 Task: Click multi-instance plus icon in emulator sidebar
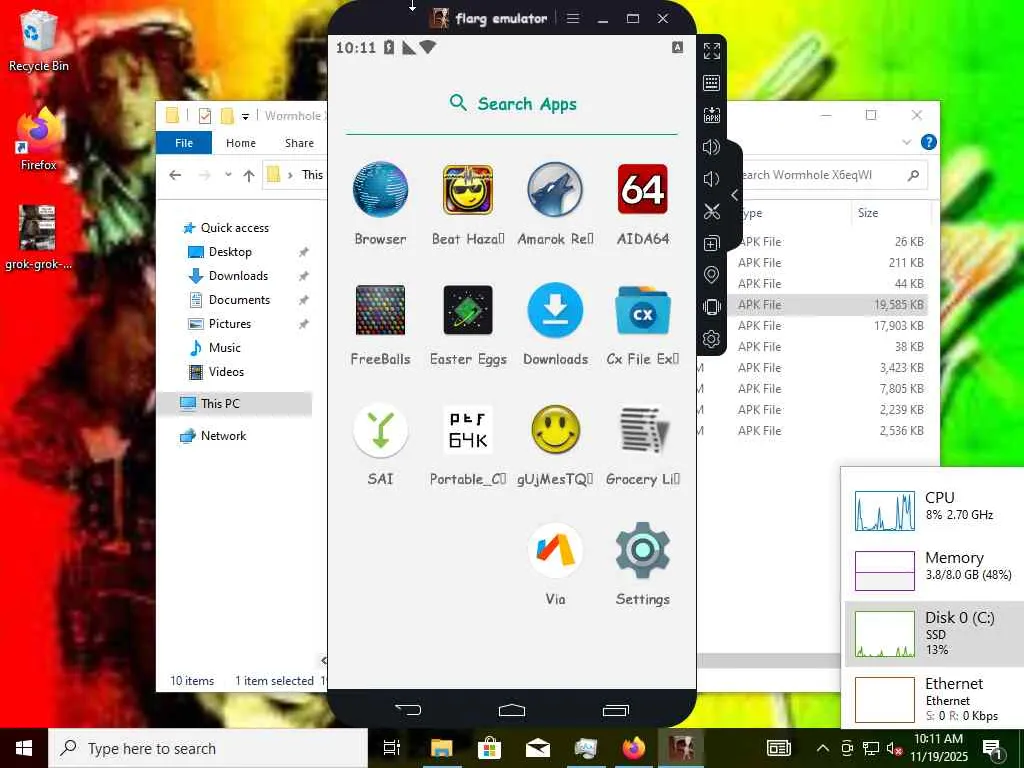pos(711,244)
